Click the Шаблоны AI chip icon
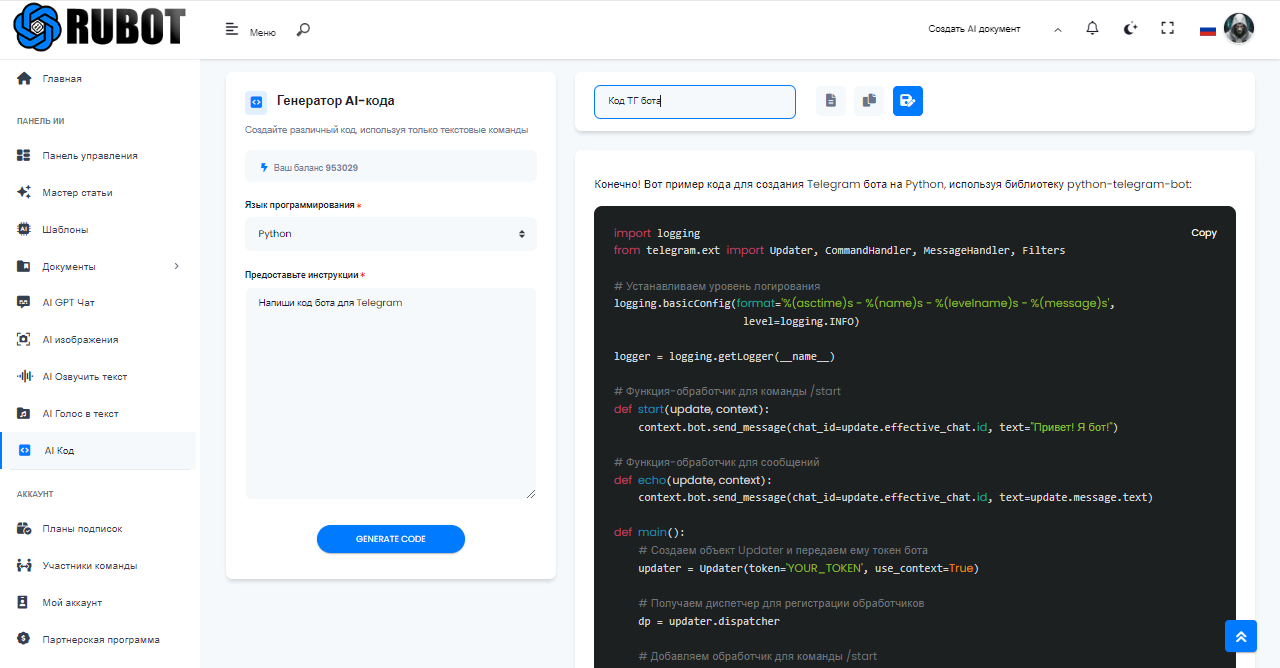Image resolution: width=1280 pixels, height=668 pixels. 24,229
